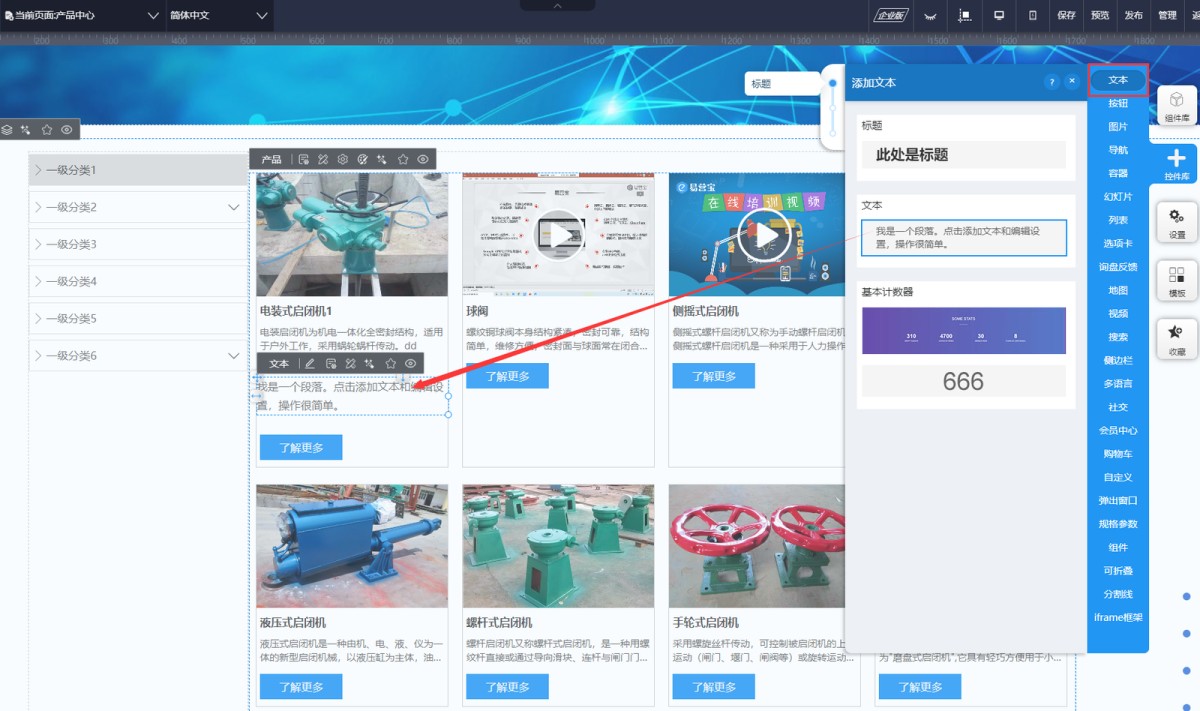Switch to mobile phone view icon
This screenshot has height=711, width=1200.
pos(1033,16)
